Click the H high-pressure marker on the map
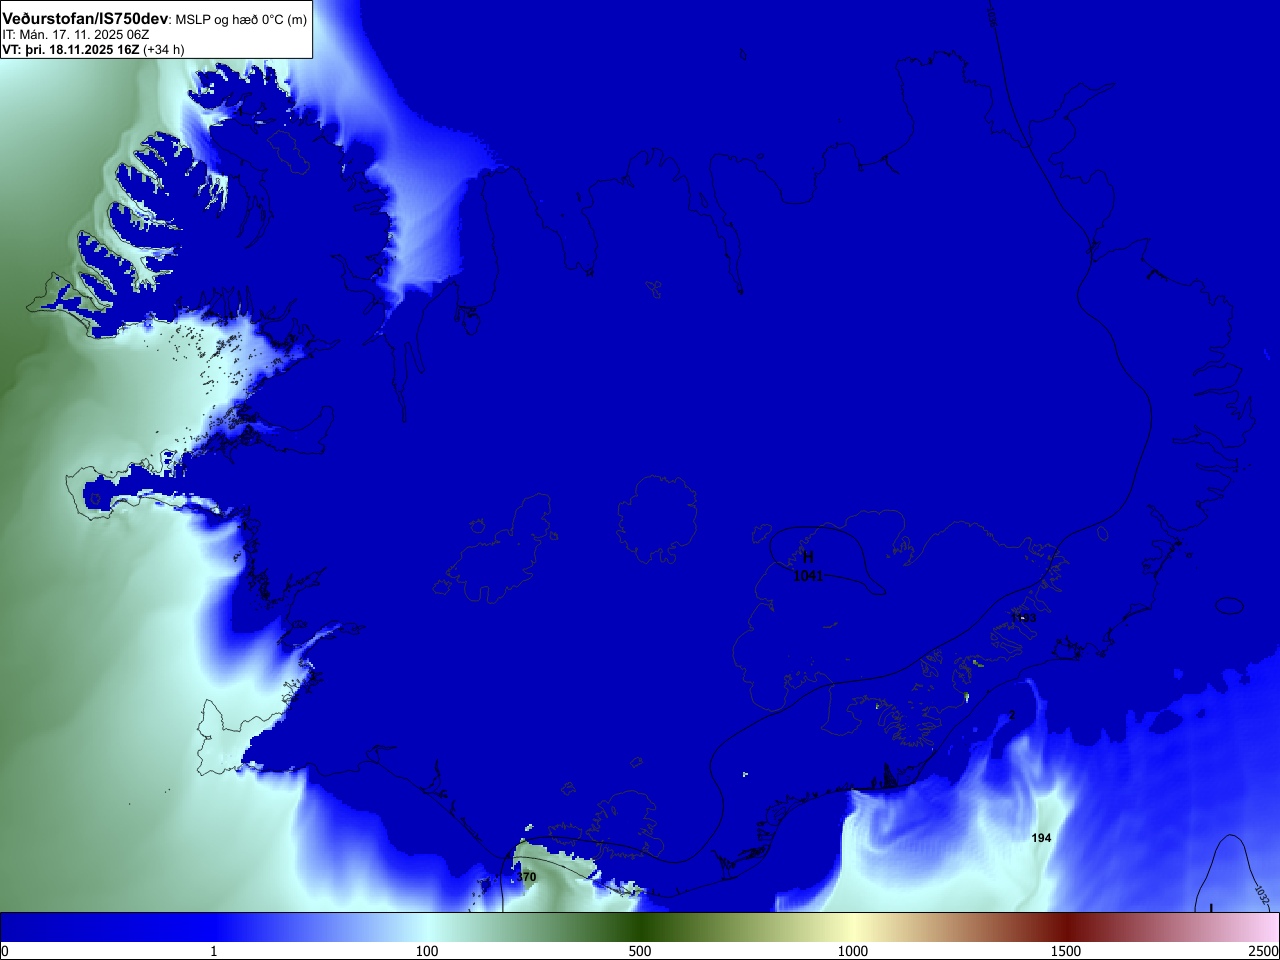Image resolution: width=1280 pixels, height=960 pixels. (x=808, y=557)
